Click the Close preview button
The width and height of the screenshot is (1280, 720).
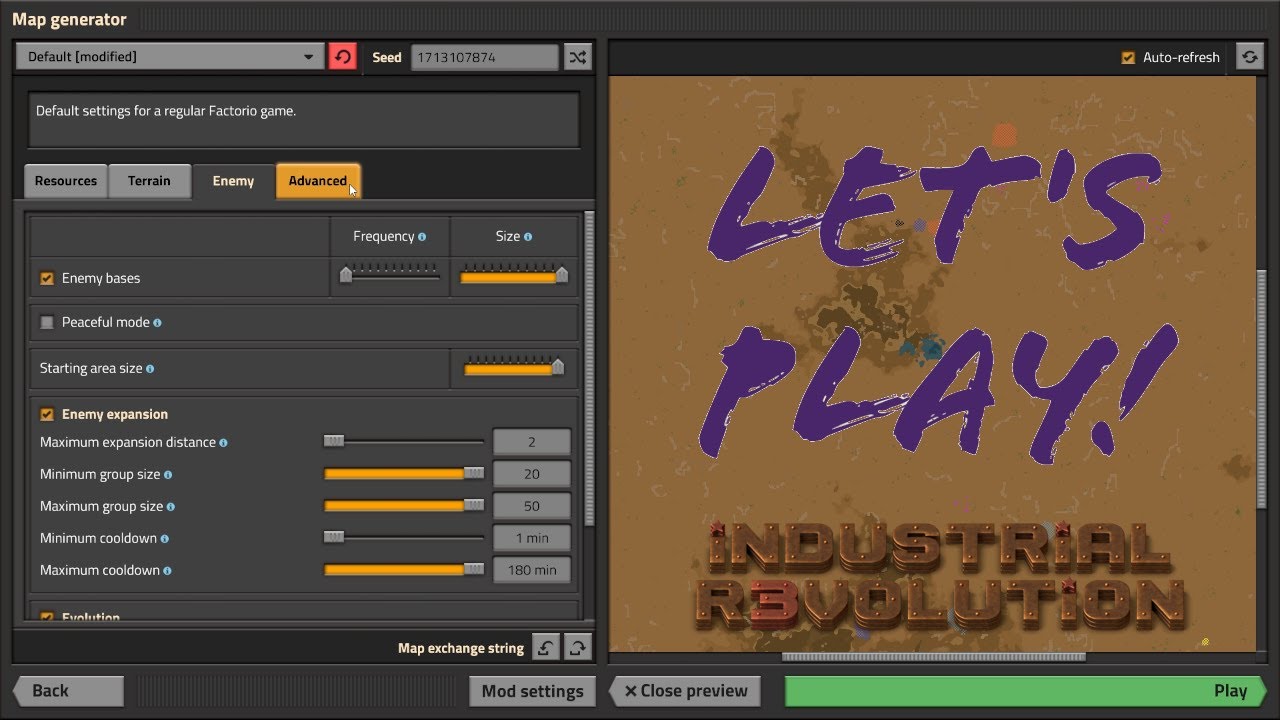coord(685,691)
